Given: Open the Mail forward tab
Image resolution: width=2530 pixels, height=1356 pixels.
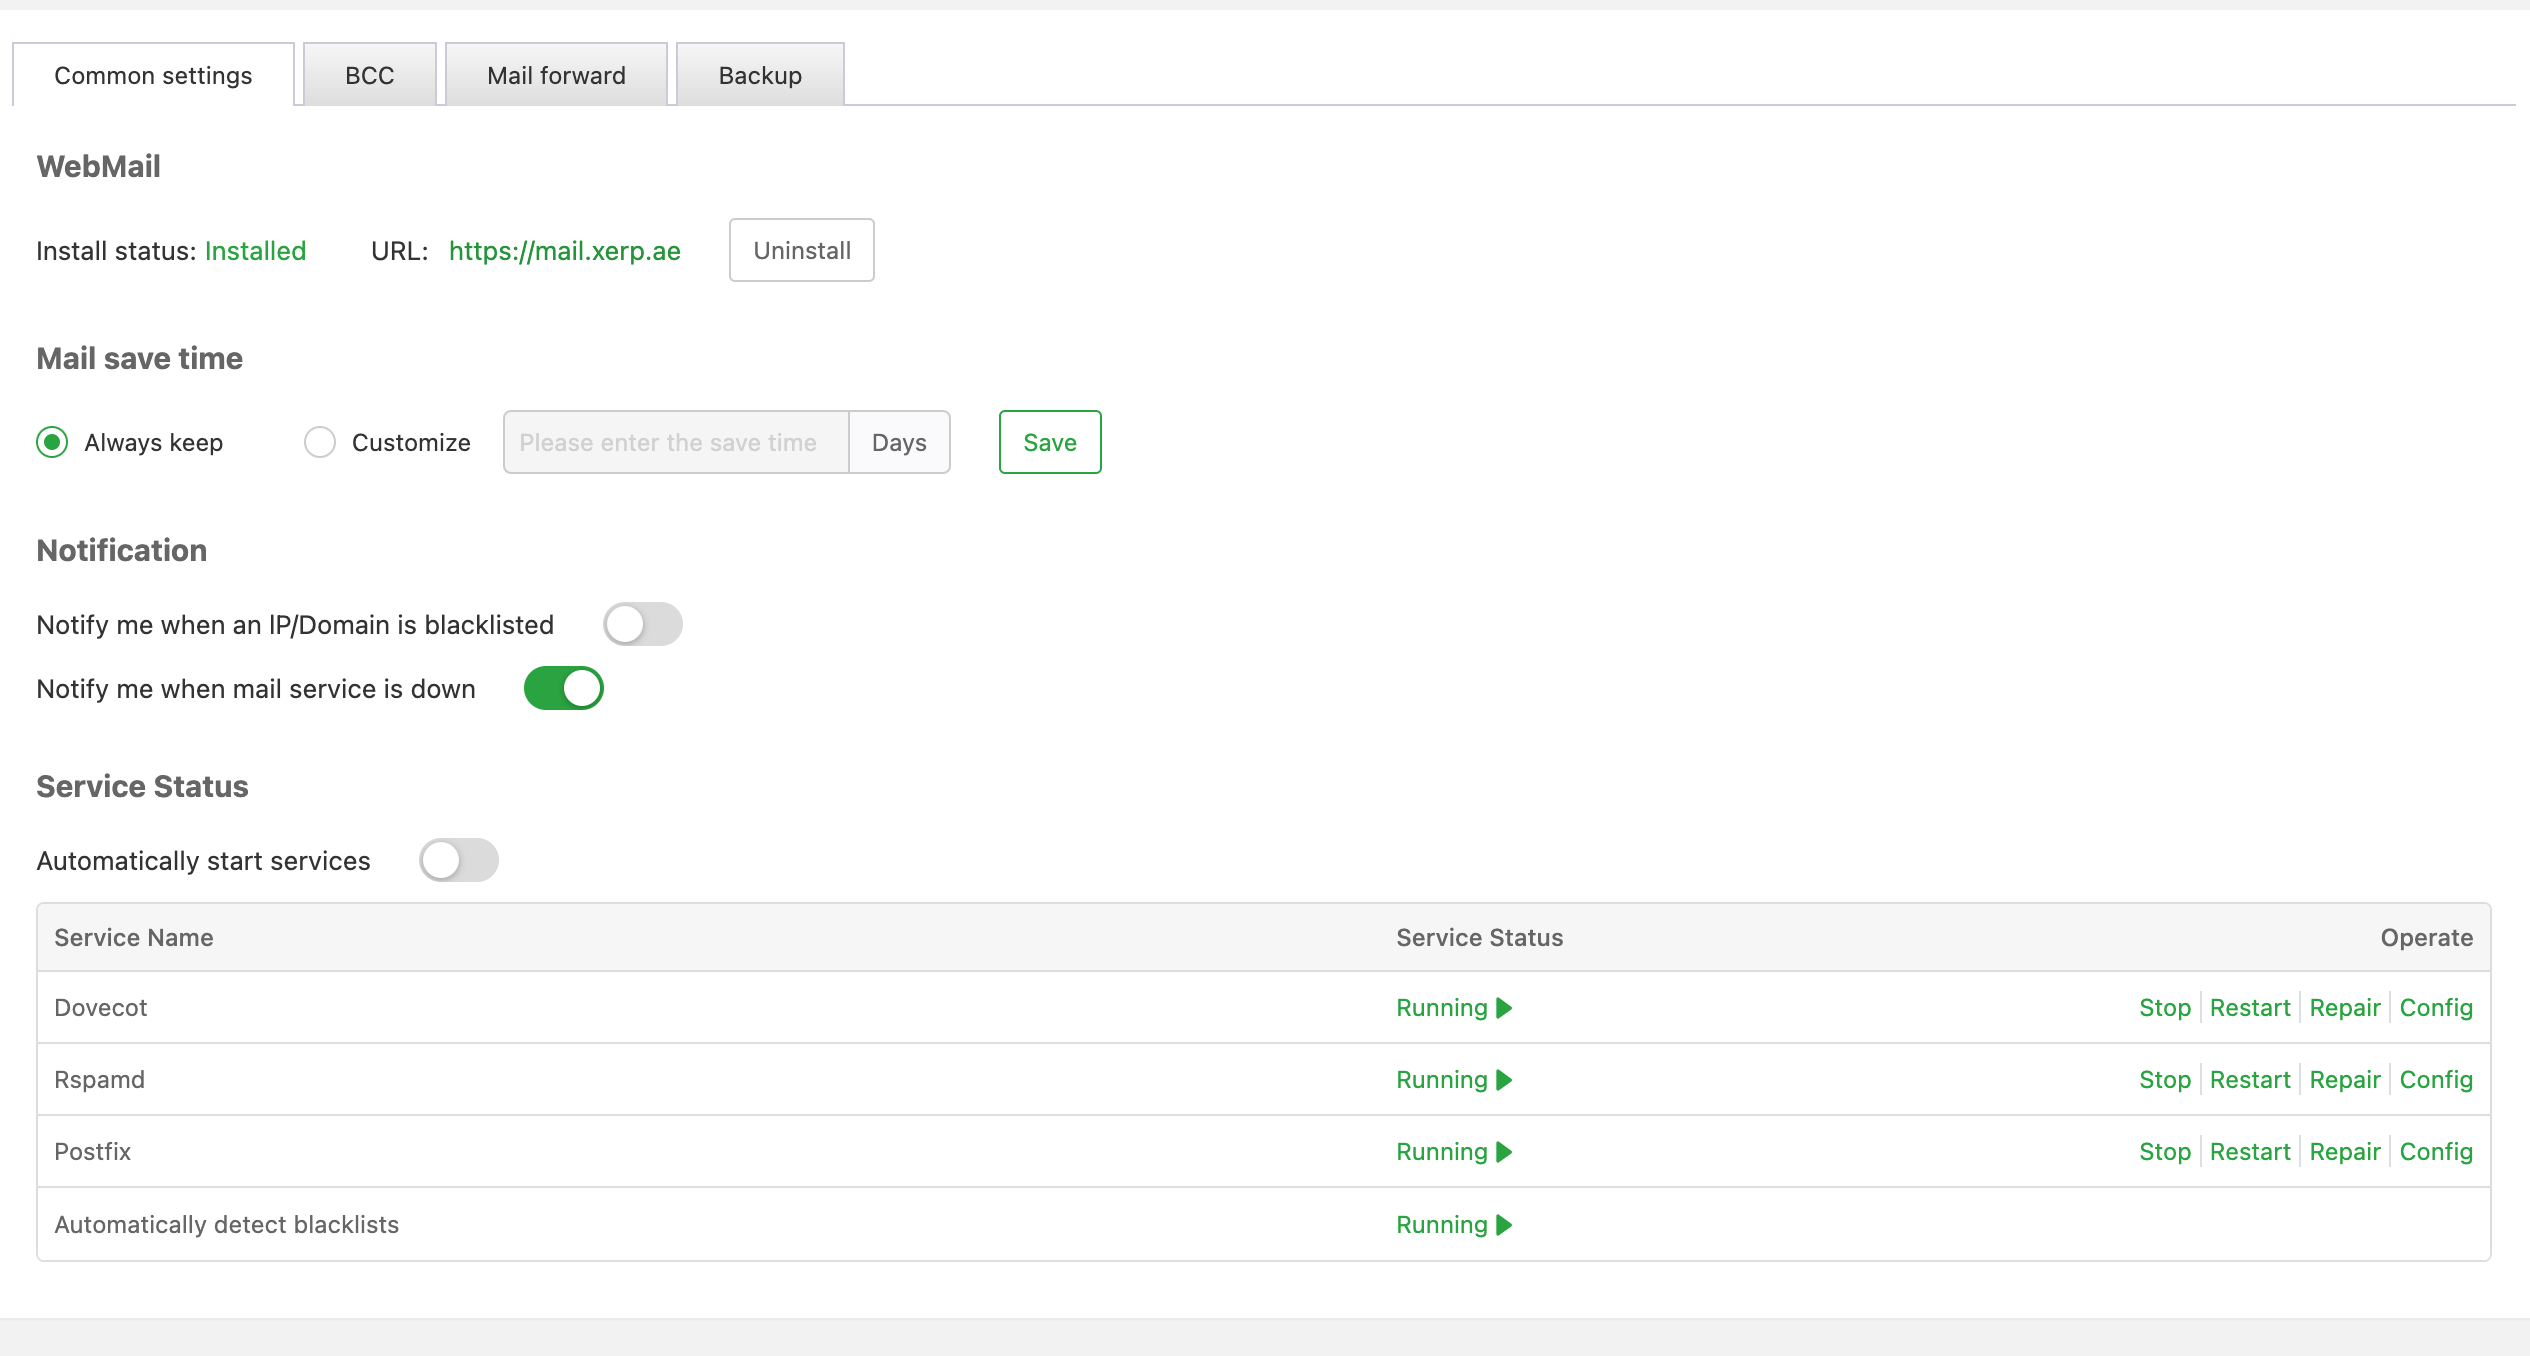Looking at the screenshot, I should (x=556, y=75).
